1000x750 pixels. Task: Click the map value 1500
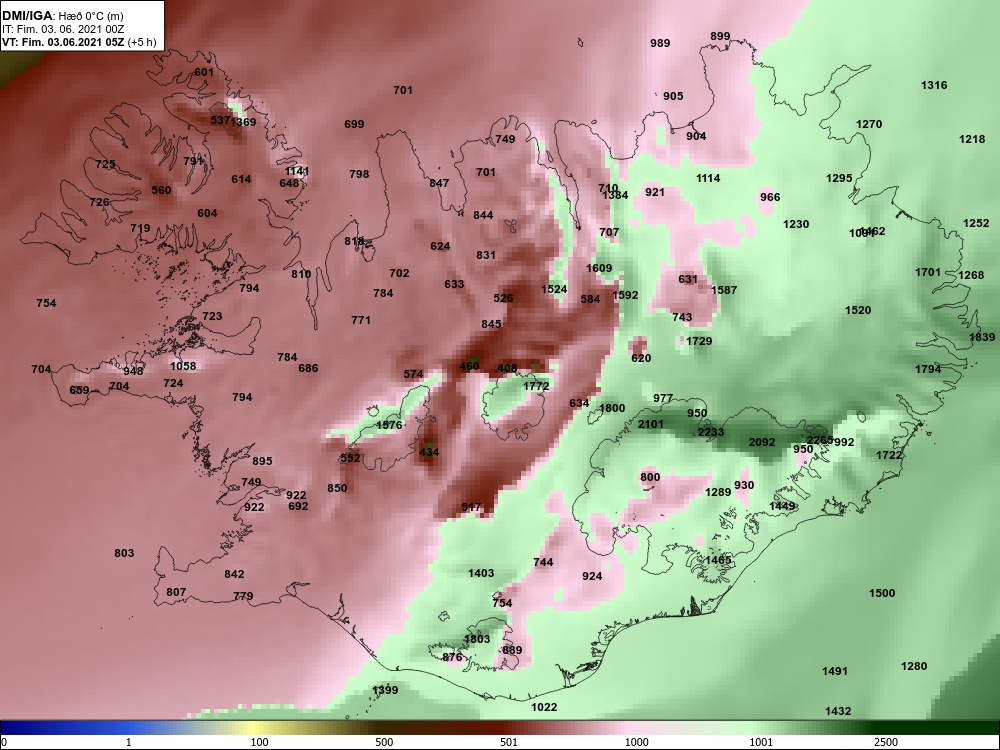(x=882, y=594)
